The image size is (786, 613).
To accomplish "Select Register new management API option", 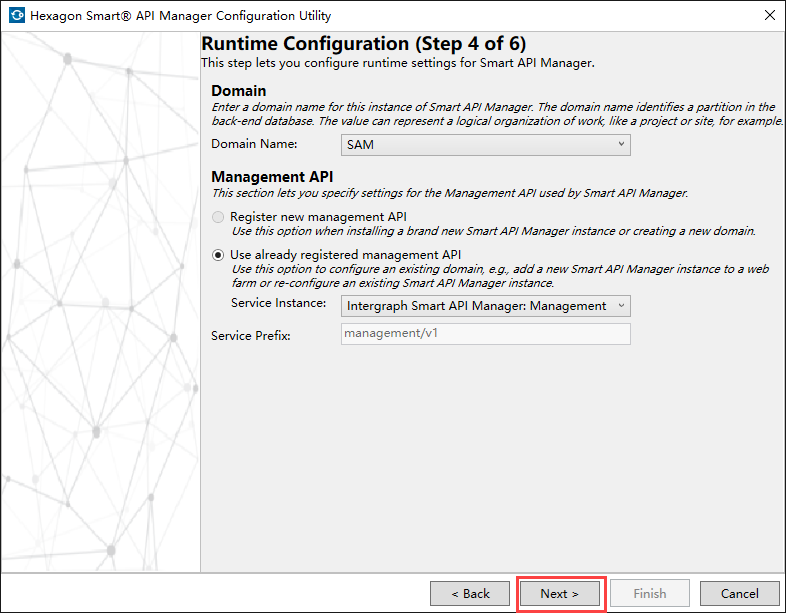I will 219,216.
